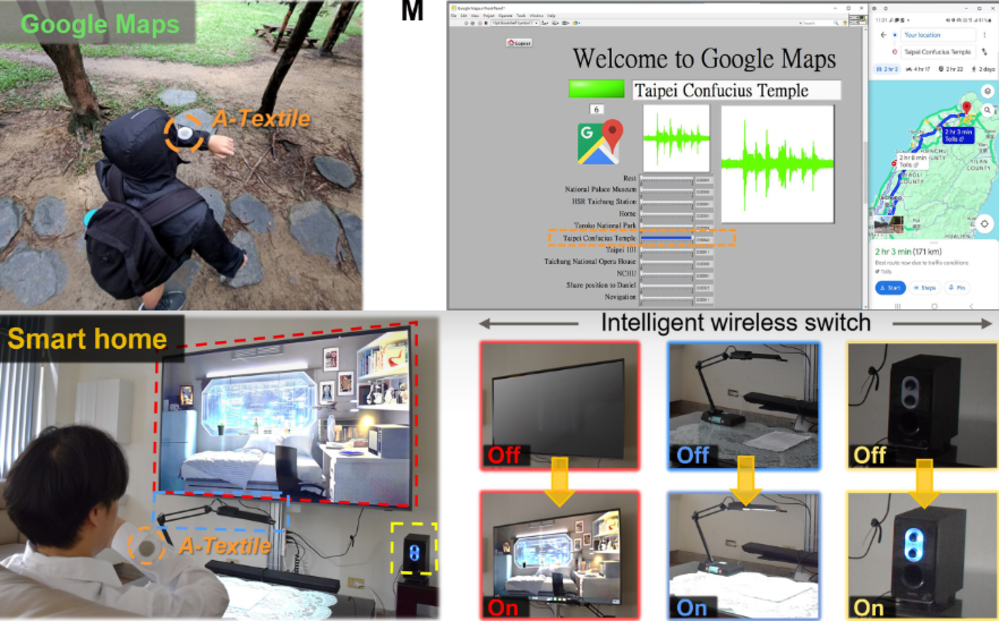
Task: Tap the Steps button
Action: click(923, 288)
